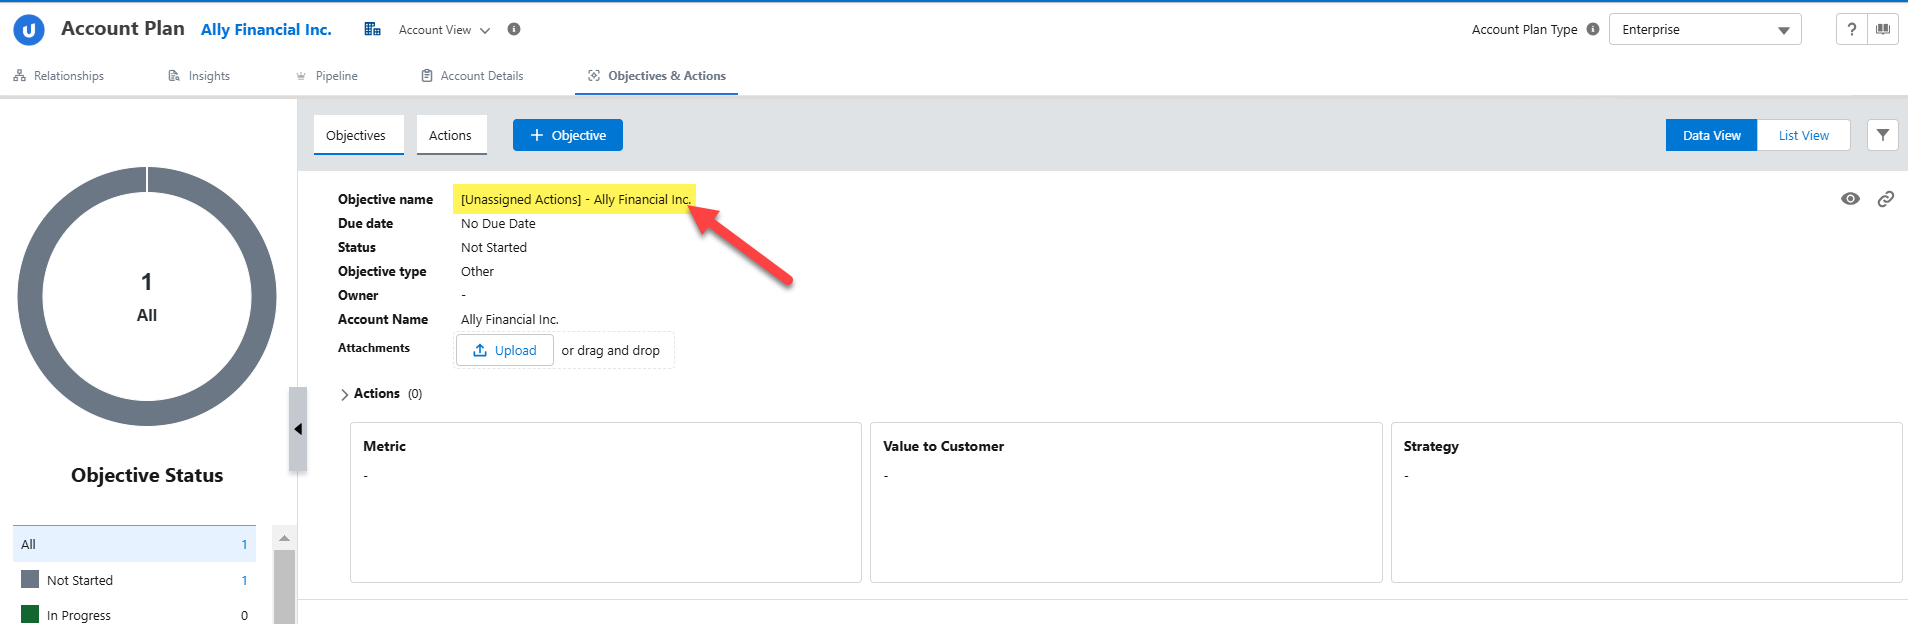Viewport: 1908px width, 624px height.
Task: Click the Strategy field box
Action: click(1646, 502)
